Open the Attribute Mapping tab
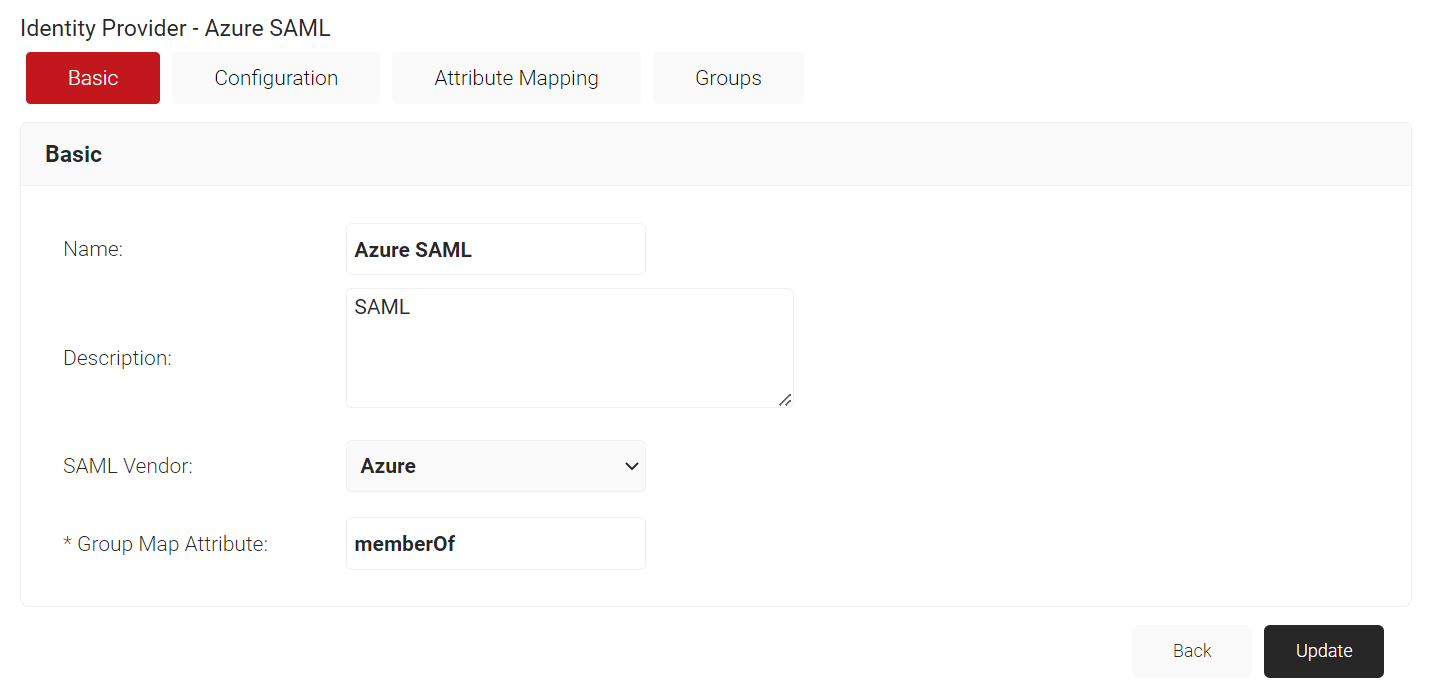The height and width of the screenshot is (694, 1431). pos(516,78)
